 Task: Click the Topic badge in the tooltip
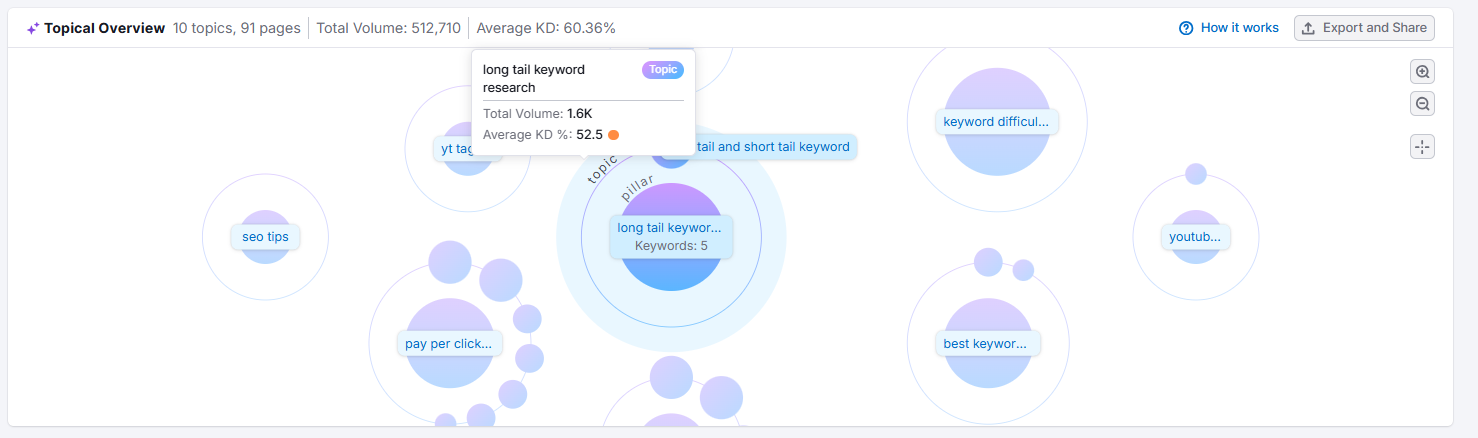663,70
